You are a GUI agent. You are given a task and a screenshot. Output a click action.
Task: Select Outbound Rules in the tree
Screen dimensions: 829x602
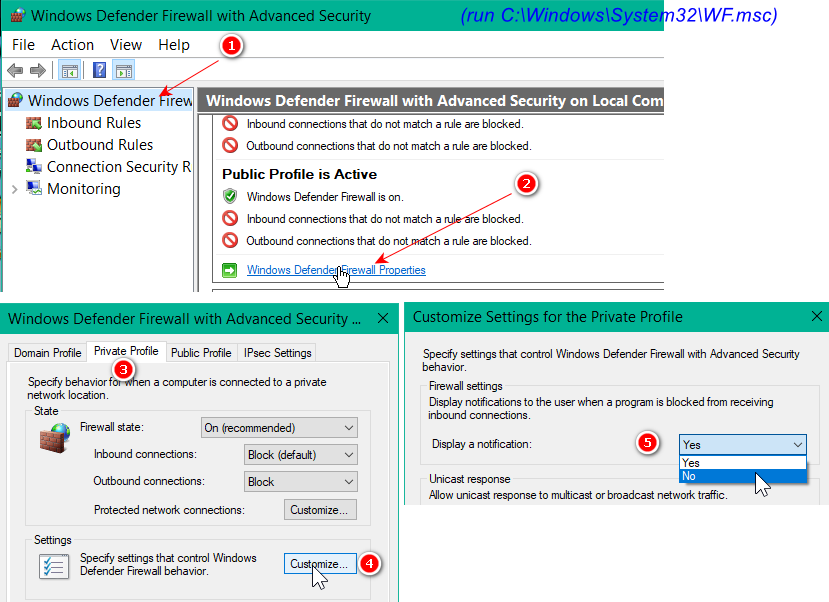click(x=100, y=145)
